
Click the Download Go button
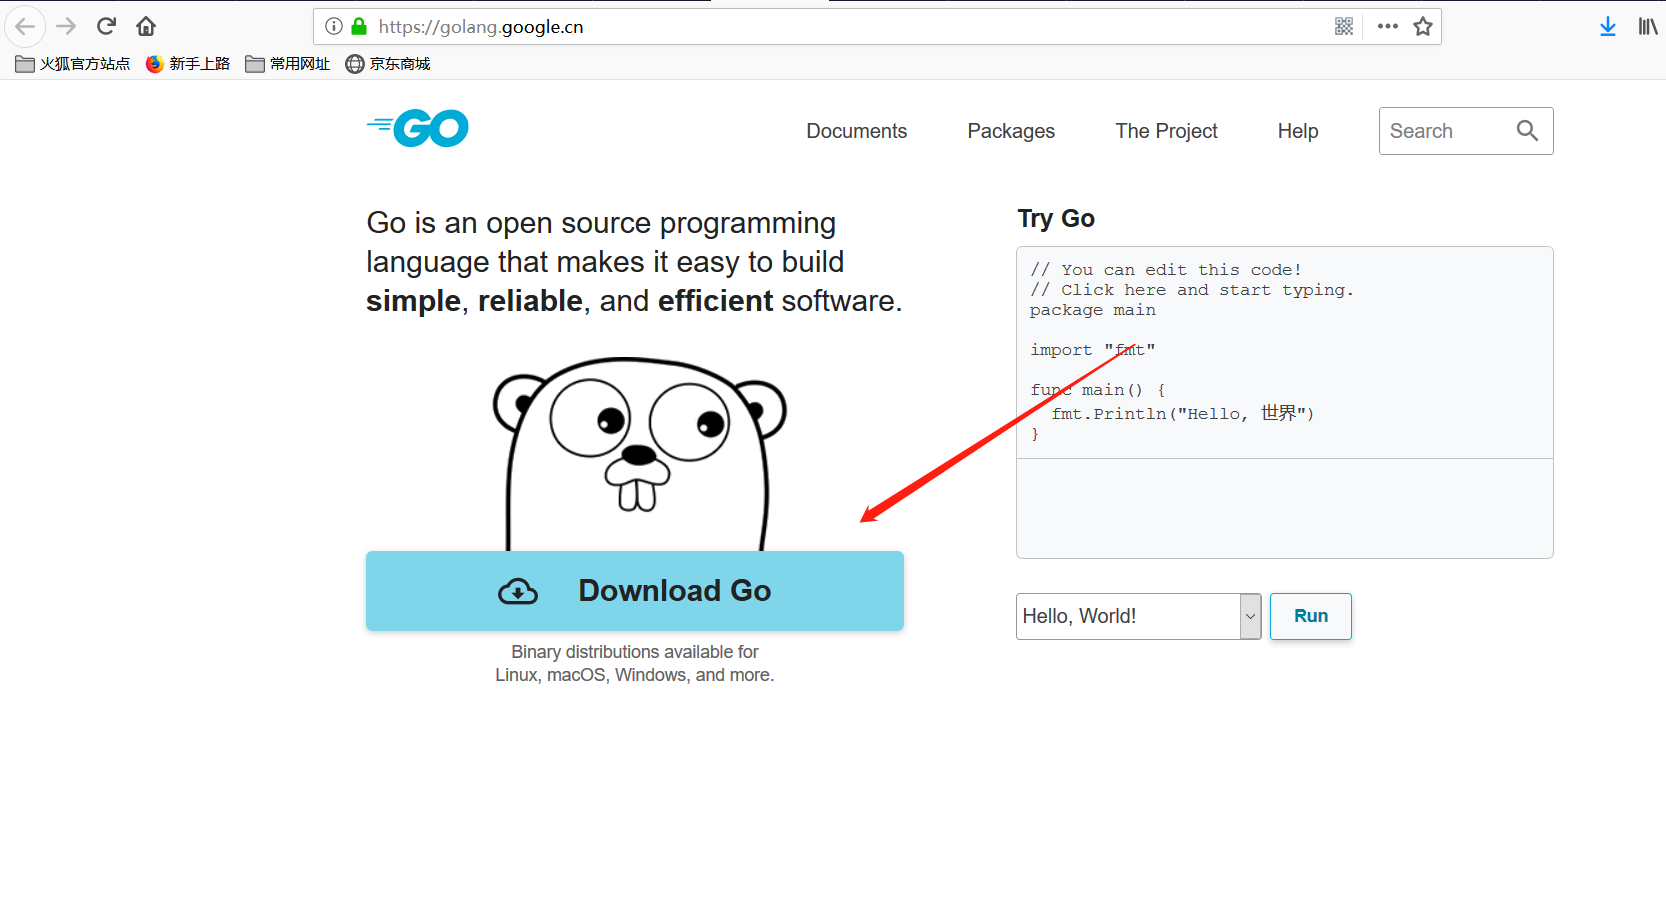635,591
